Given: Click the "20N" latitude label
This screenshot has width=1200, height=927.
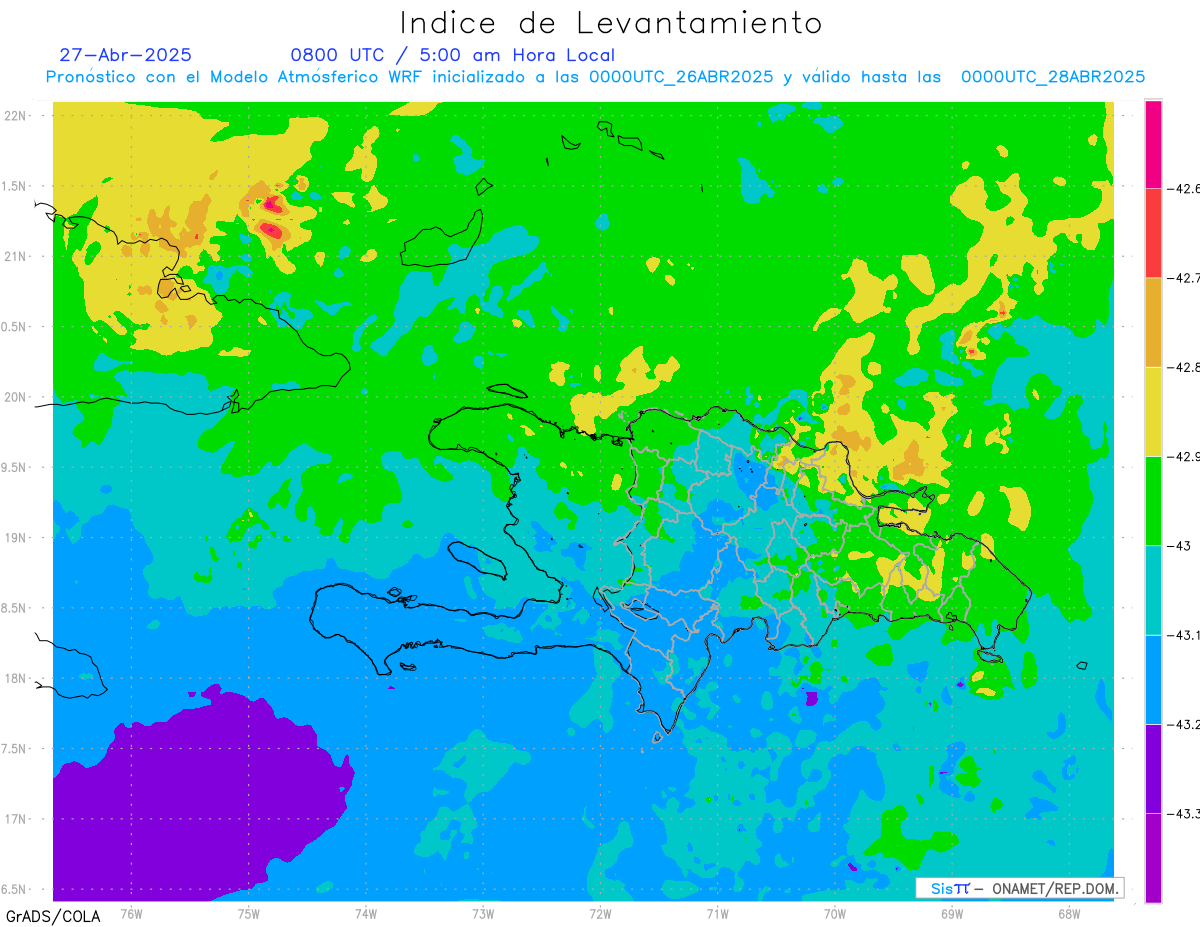Looking at the screenshot, I should pyautogui.click(x=15, y=397).
